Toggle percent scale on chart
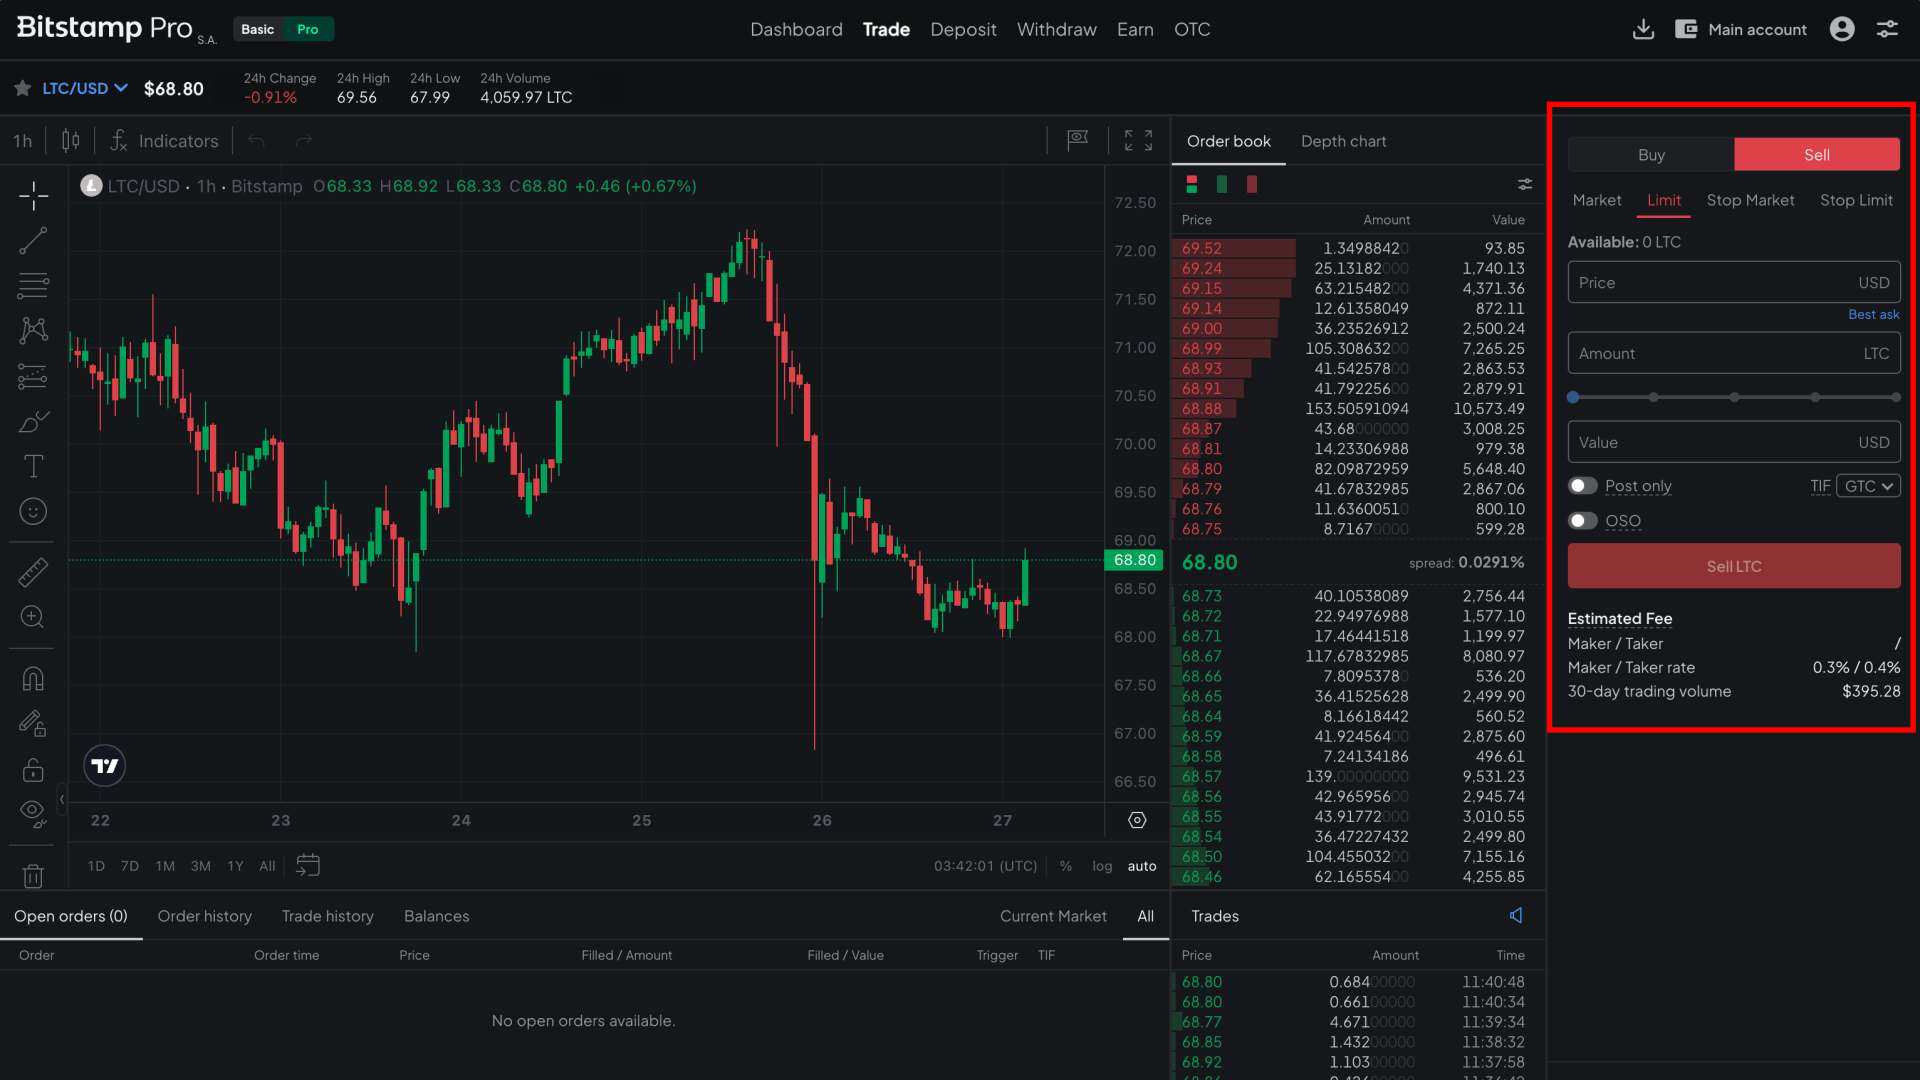This screenshot has height=1080, width=1920. pyautogui.click(x=1066, y=866)
